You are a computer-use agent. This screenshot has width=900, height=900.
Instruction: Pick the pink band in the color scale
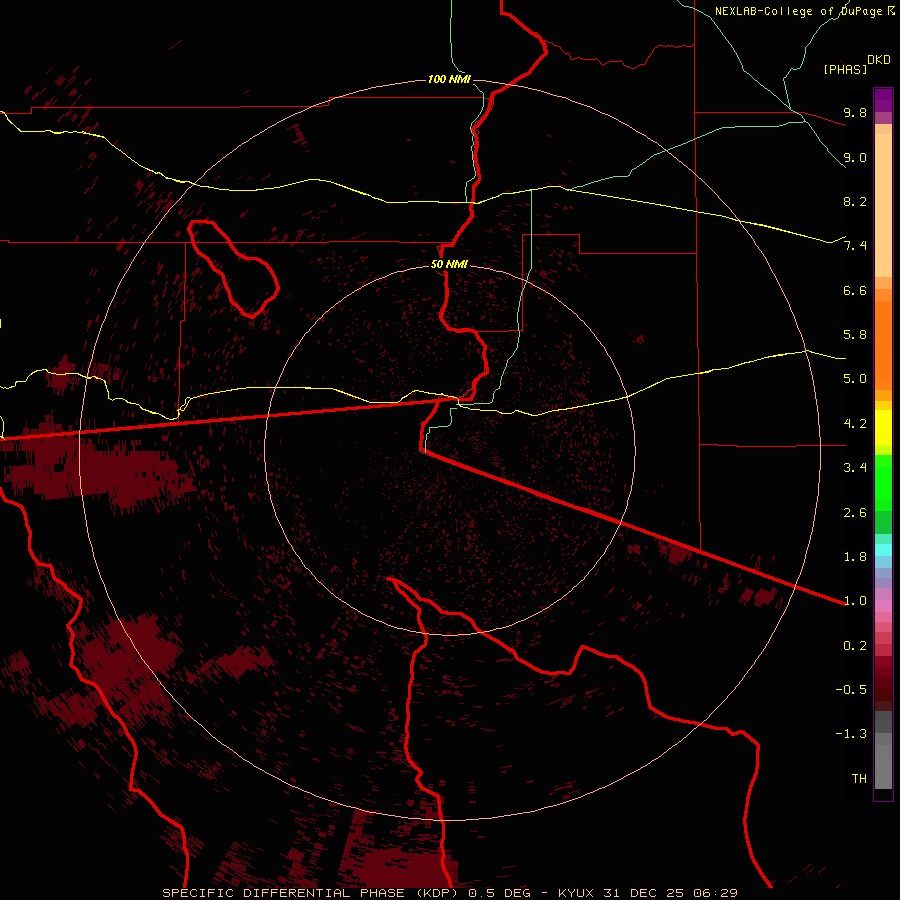click(883, 606)
